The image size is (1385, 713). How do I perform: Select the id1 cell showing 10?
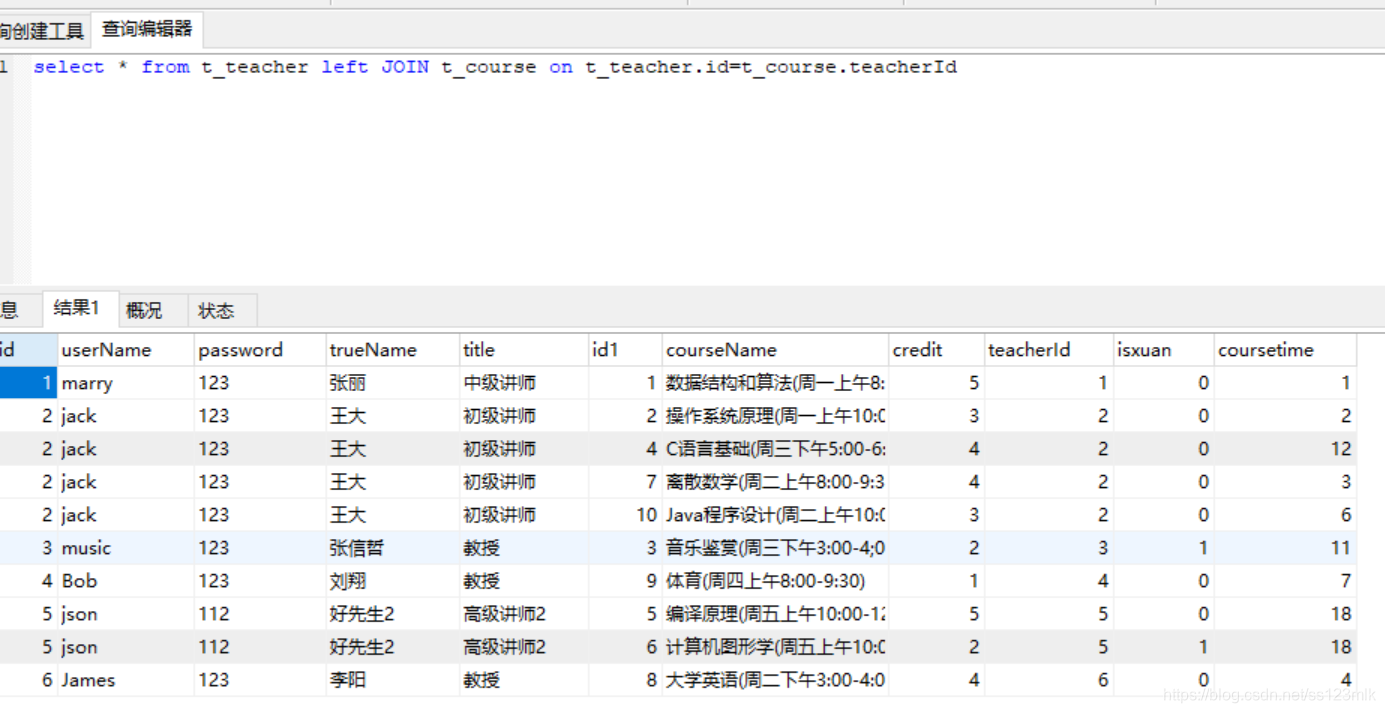(x=625, y=515)
